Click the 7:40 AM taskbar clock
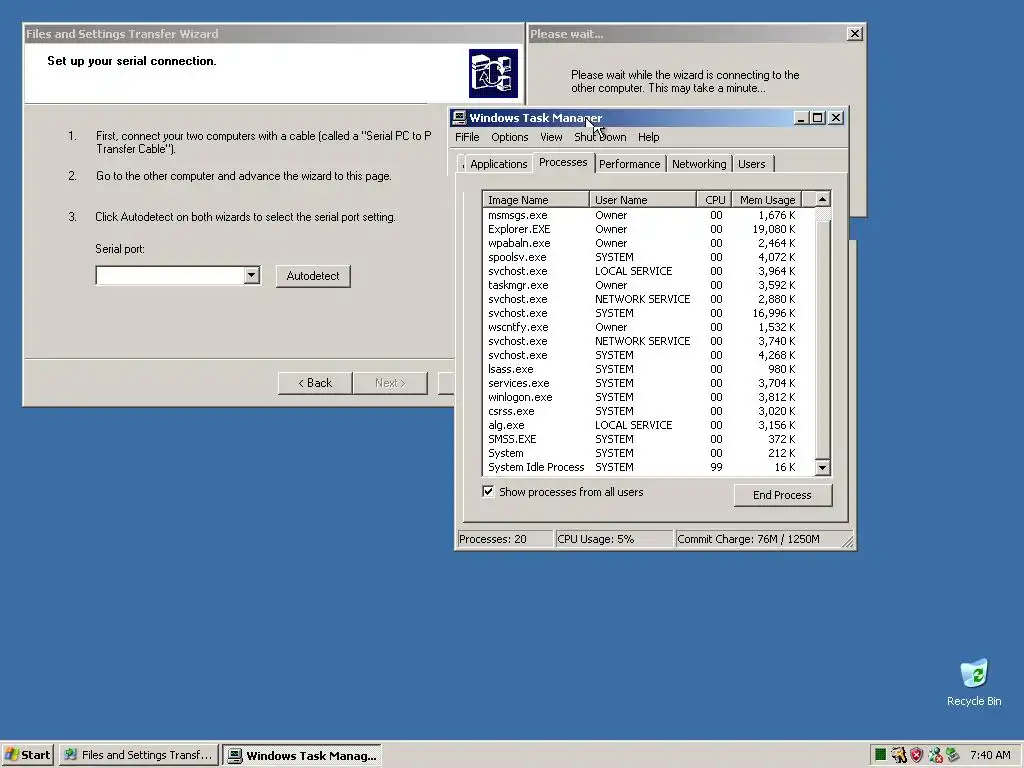Image resolution: width=1024 pixels, height=768 pixels. point(990,755)
